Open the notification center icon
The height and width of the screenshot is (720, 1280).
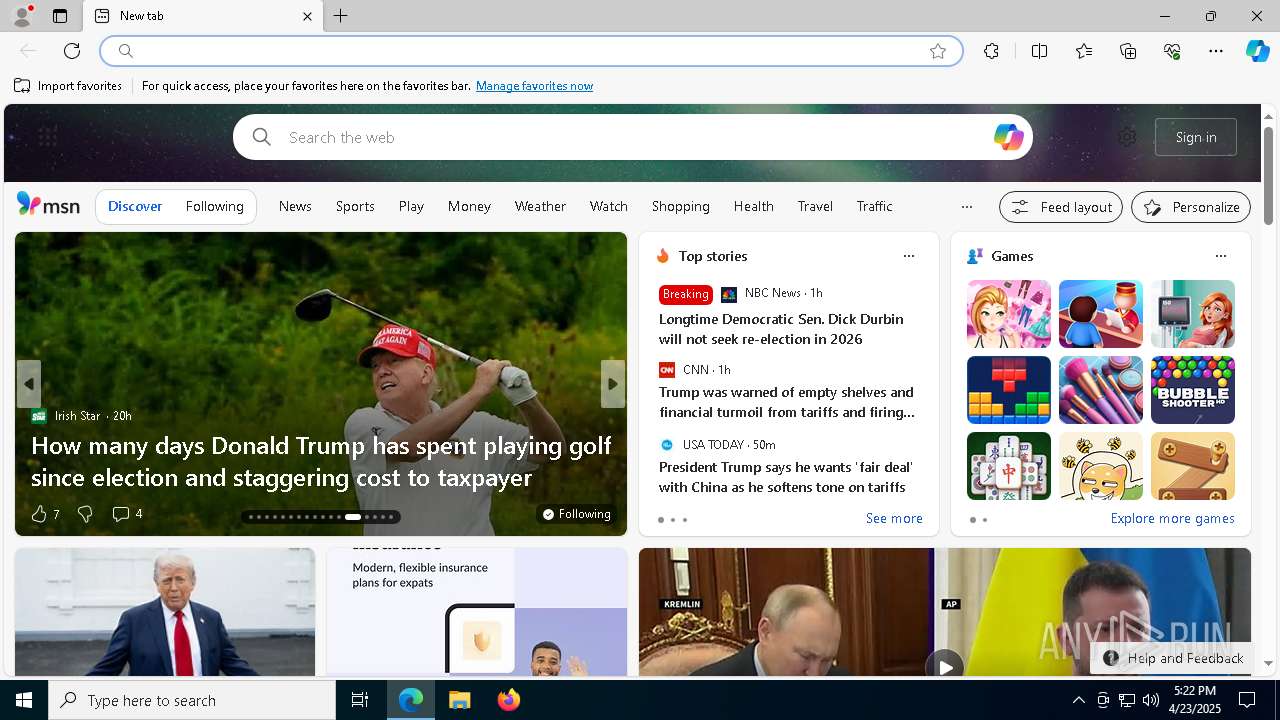[1247, 700]
